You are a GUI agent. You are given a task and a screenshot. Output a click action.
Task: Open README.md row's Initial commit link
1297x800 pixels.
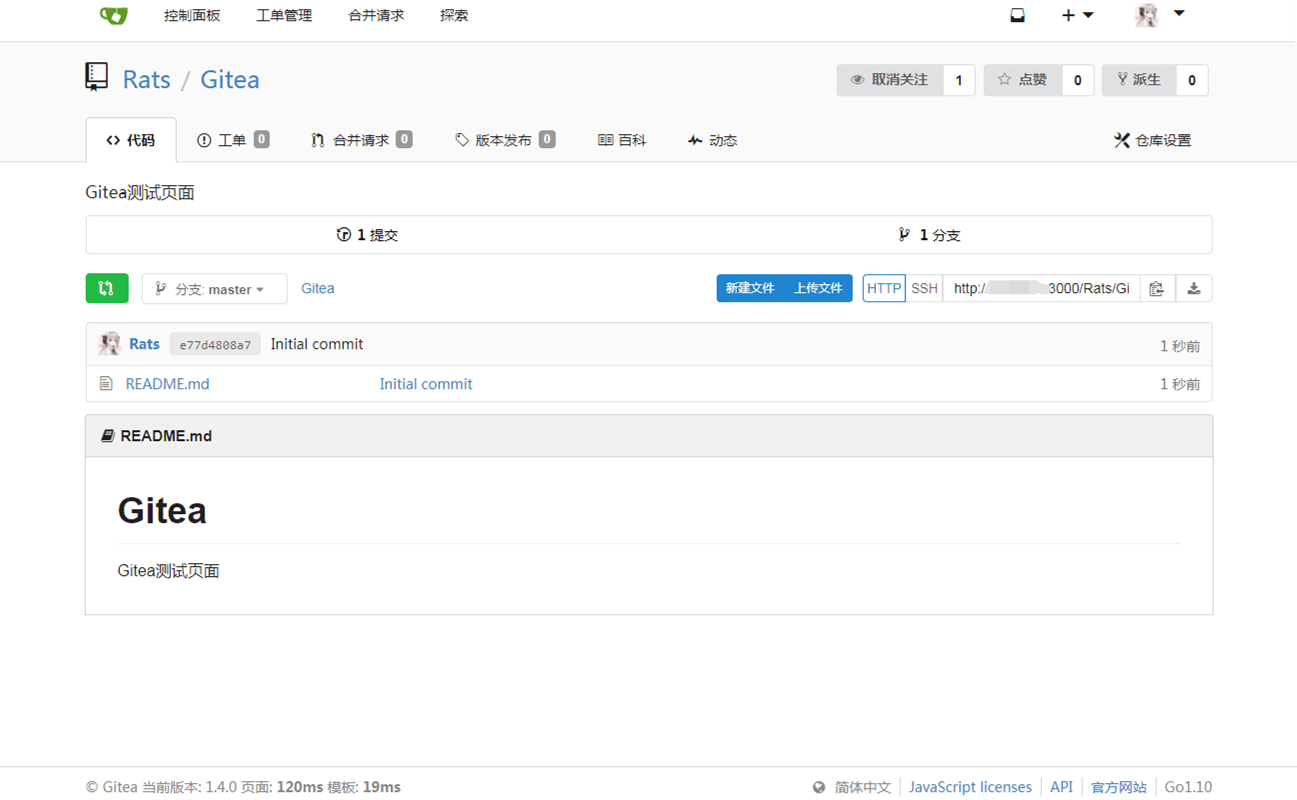[x=426, y=384]
